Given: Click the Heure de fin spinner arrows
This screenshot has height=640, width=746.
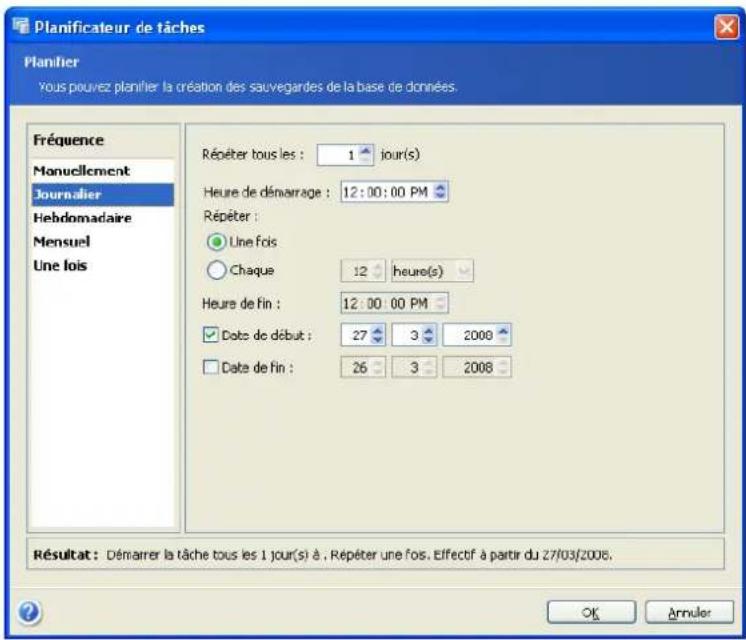Looking at the screenshot, I should click(x=441, y=303).
